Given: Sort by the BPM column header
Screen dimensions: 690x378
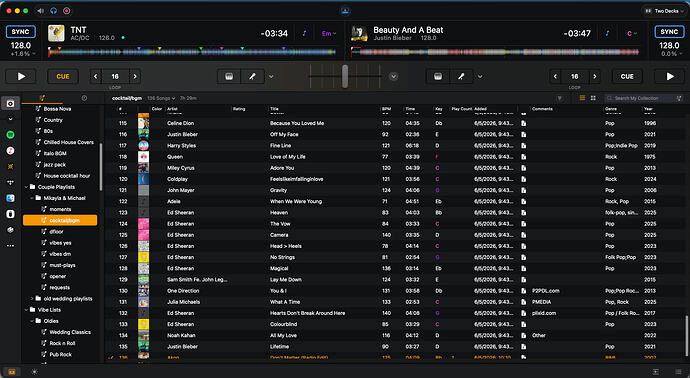Looking at the screenshot, I should click(x=386, y=109).
